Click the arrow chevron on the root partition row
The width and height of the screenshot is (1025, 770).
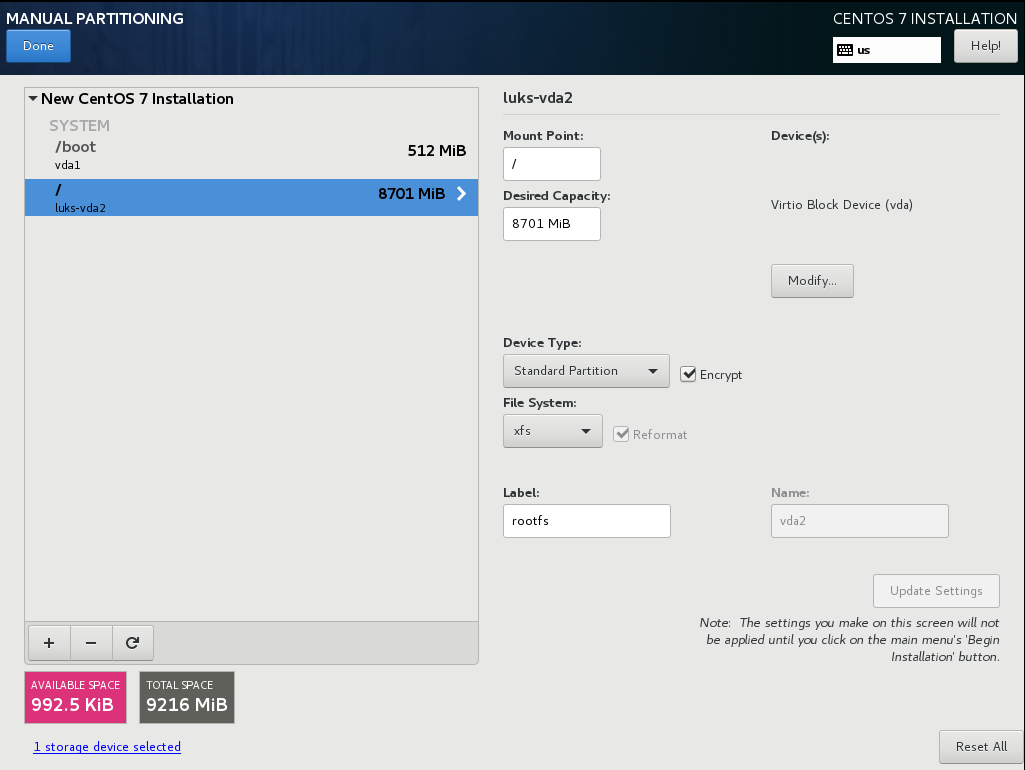[x=461, y=194]
